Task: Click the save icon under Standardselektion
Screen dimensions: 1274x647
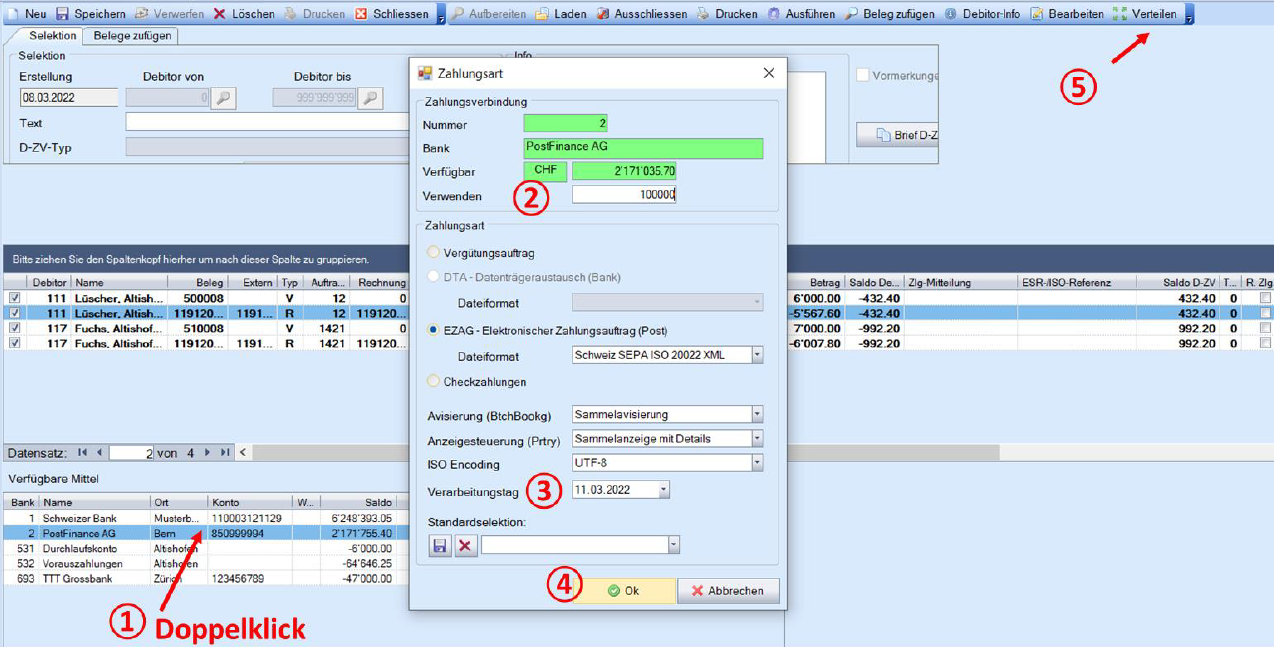Action: click(439, 546)
